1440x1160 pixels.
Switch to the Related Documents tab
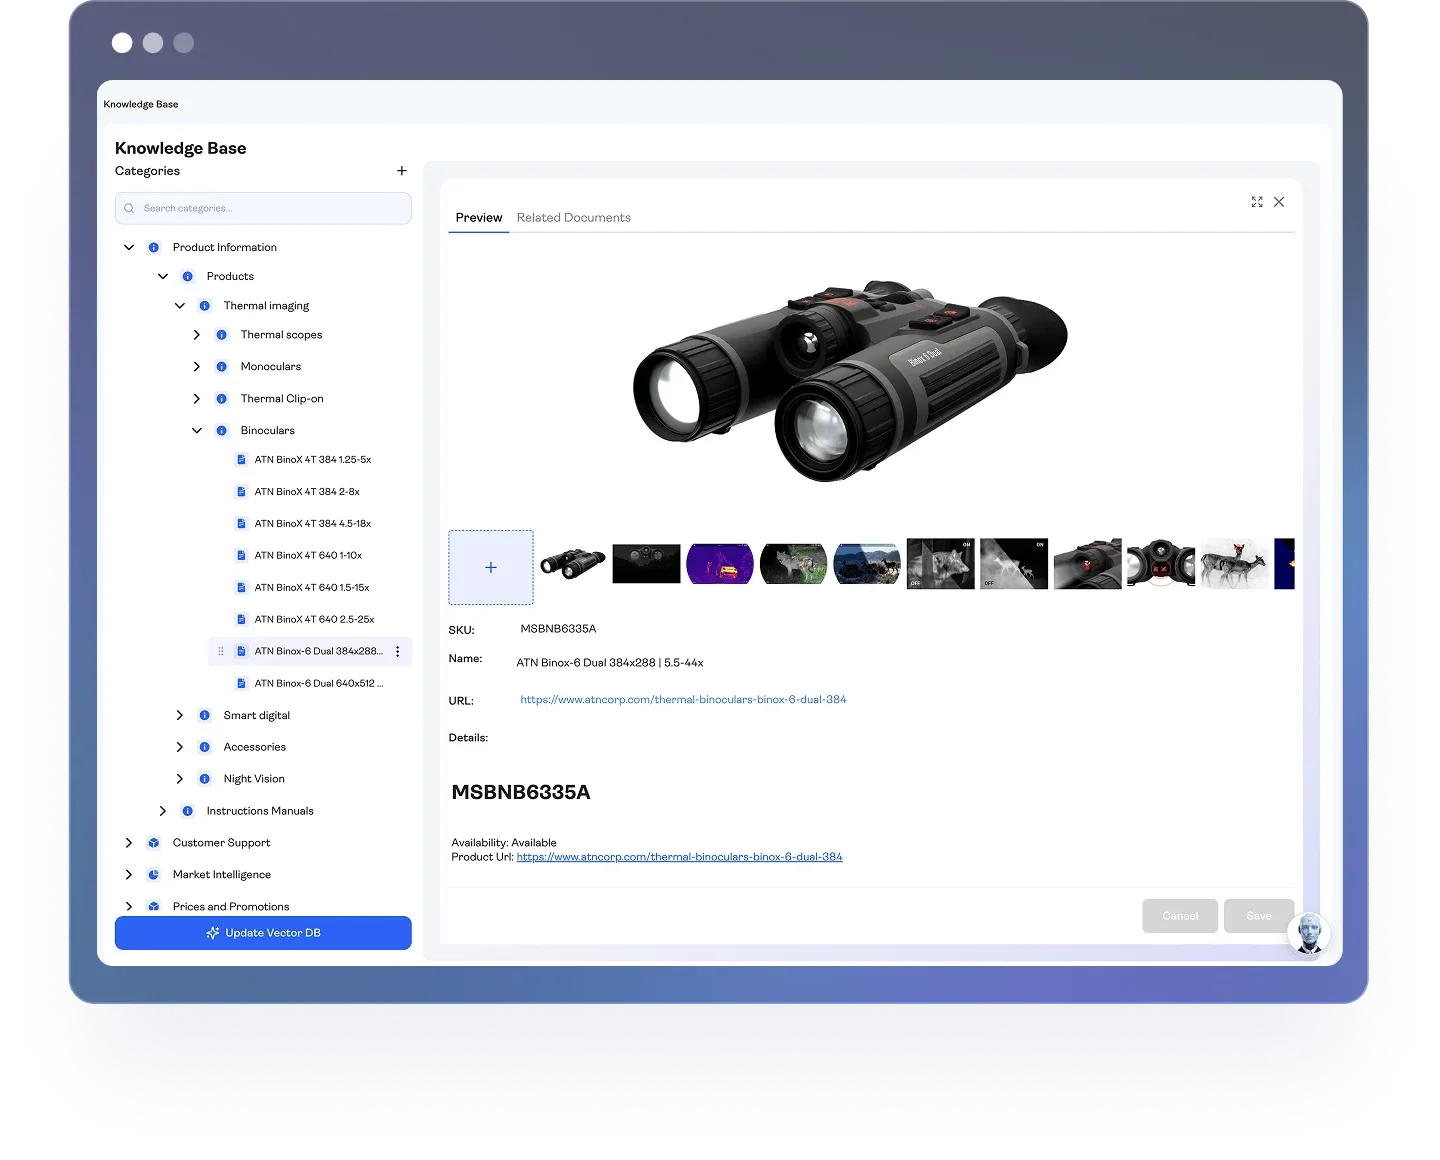pyautogui.click(x=573, y=218)
